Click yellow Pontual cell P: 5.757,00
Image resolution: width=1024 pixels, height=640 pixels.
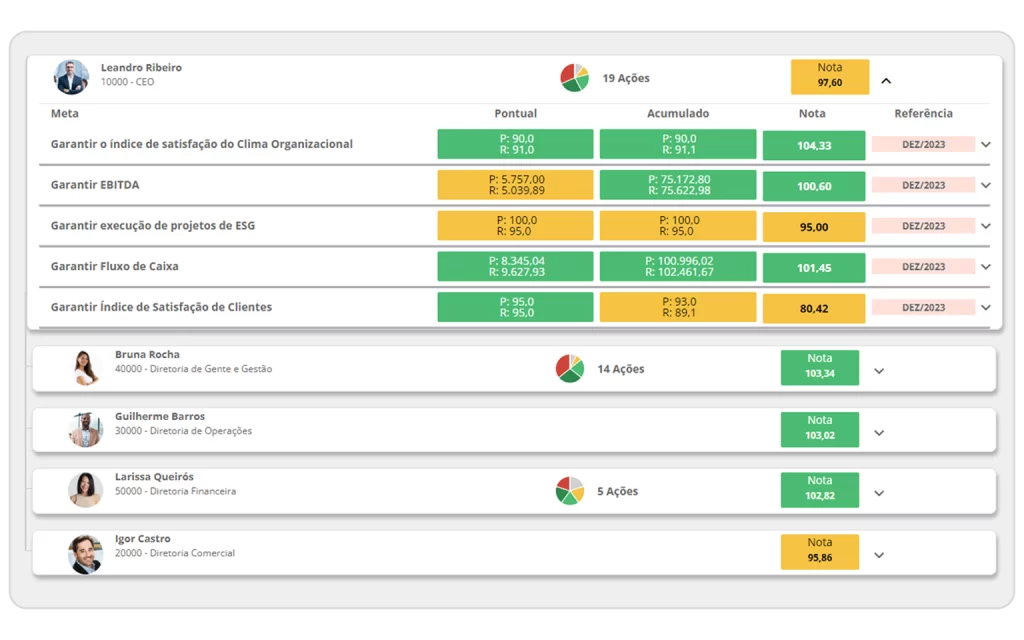pyautogui.click(x=515, y=185)
